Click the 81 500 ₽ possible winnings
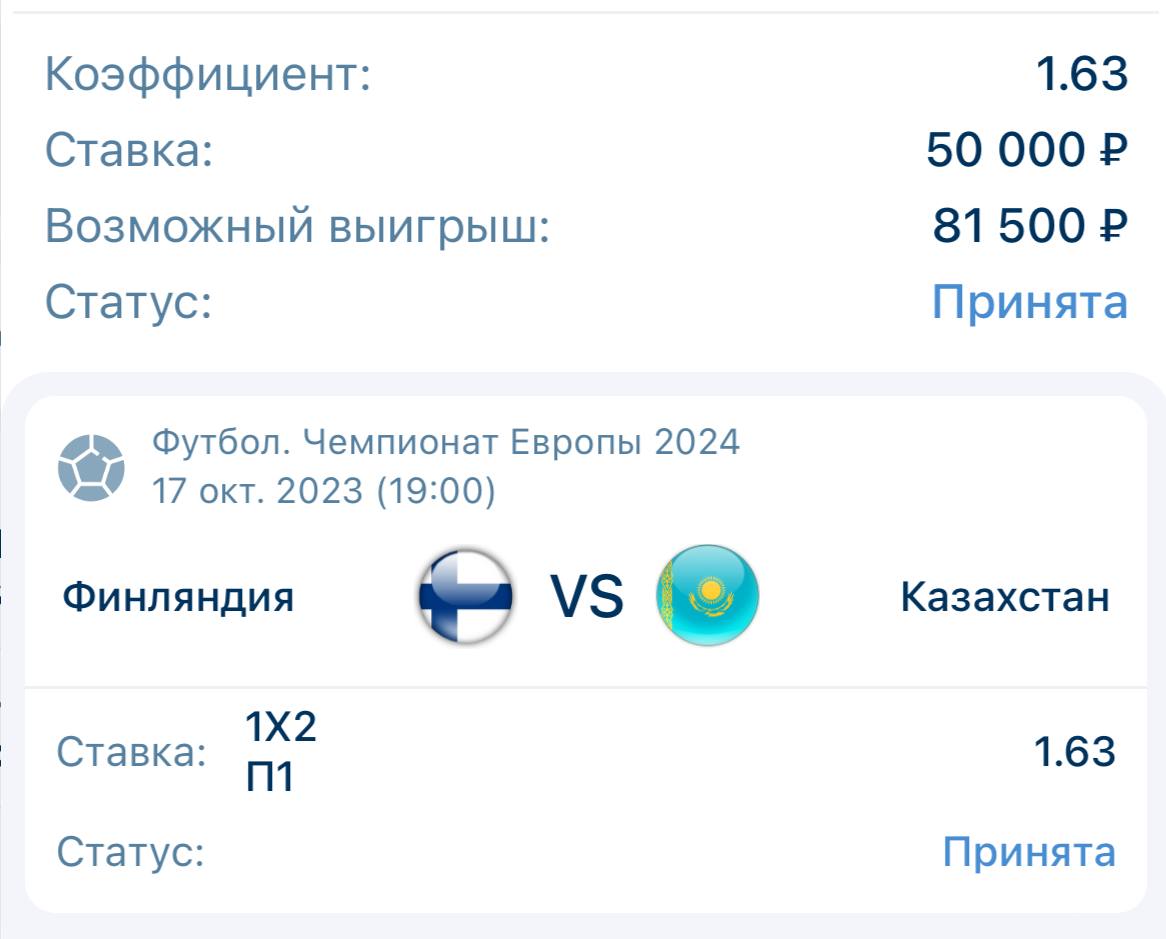The width and height of the screenshot is (1166, 939). coord(1029,226)
